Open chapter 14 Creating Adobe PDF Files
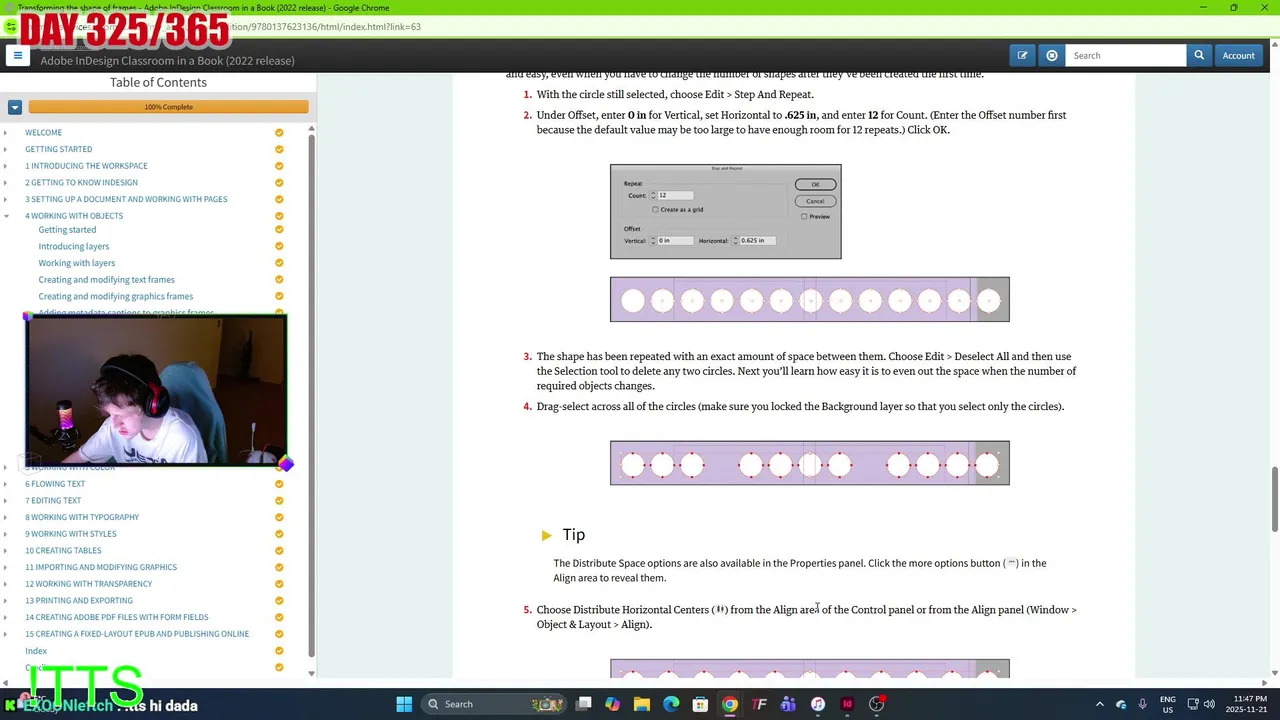This screenshot has height=720, width=1280. [x=116, y=617]
